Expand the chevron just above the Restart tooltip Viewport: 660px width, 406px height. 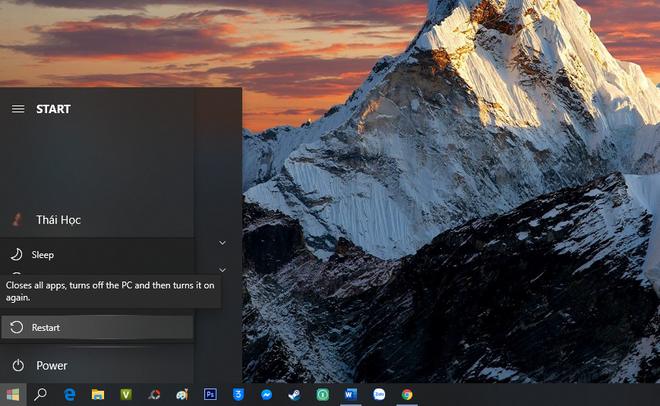point(223,270)
